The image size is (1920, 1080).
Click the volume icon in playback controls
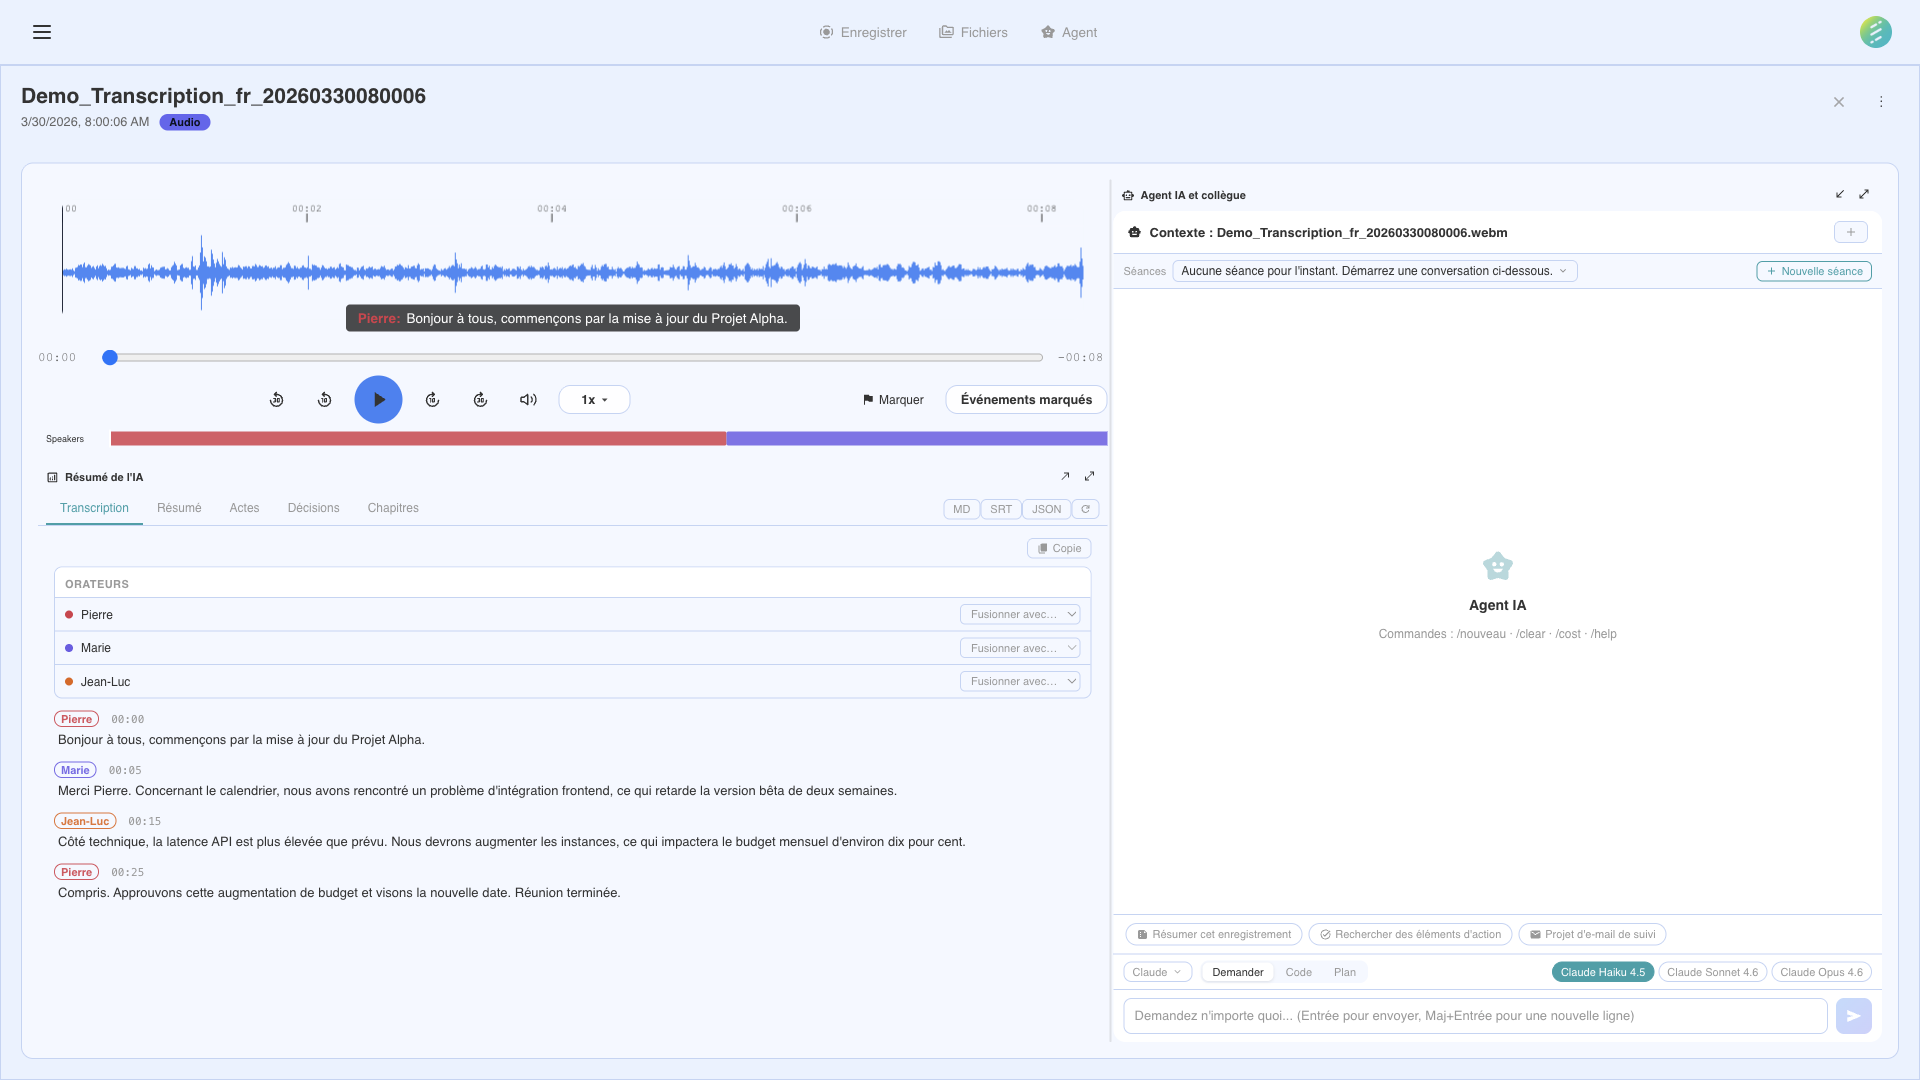pos(528,399)
